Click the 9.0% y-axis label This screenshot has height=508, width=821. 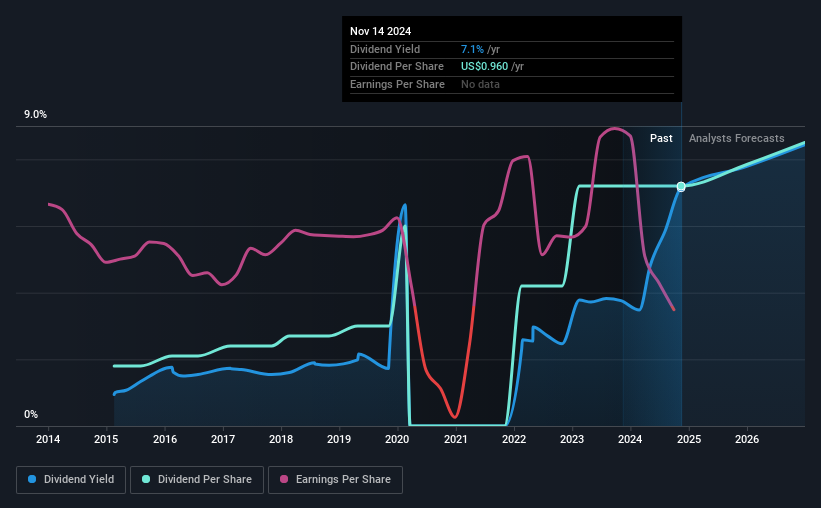[x=35, y=114]
